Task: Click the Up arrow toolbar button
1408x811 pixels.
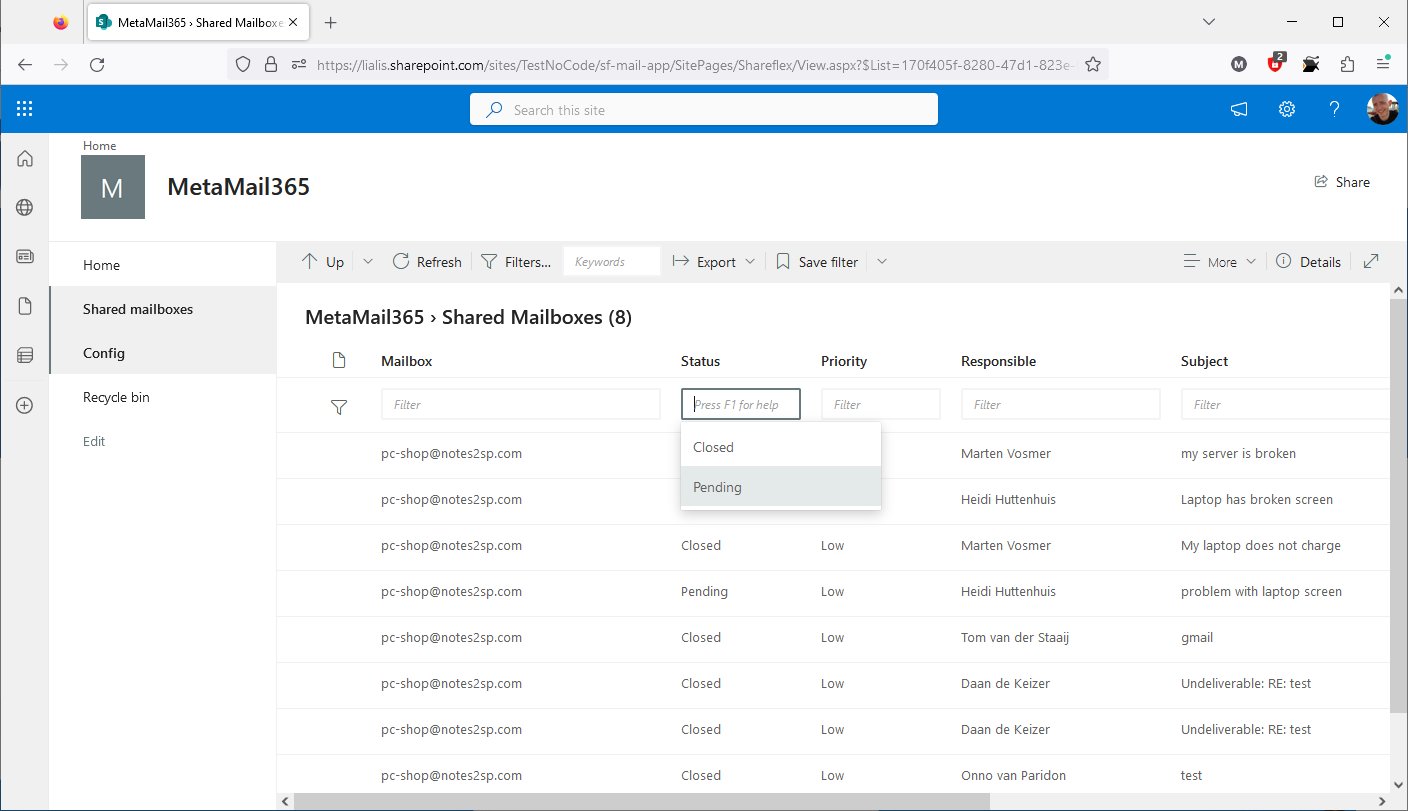Action: [322, 262]
